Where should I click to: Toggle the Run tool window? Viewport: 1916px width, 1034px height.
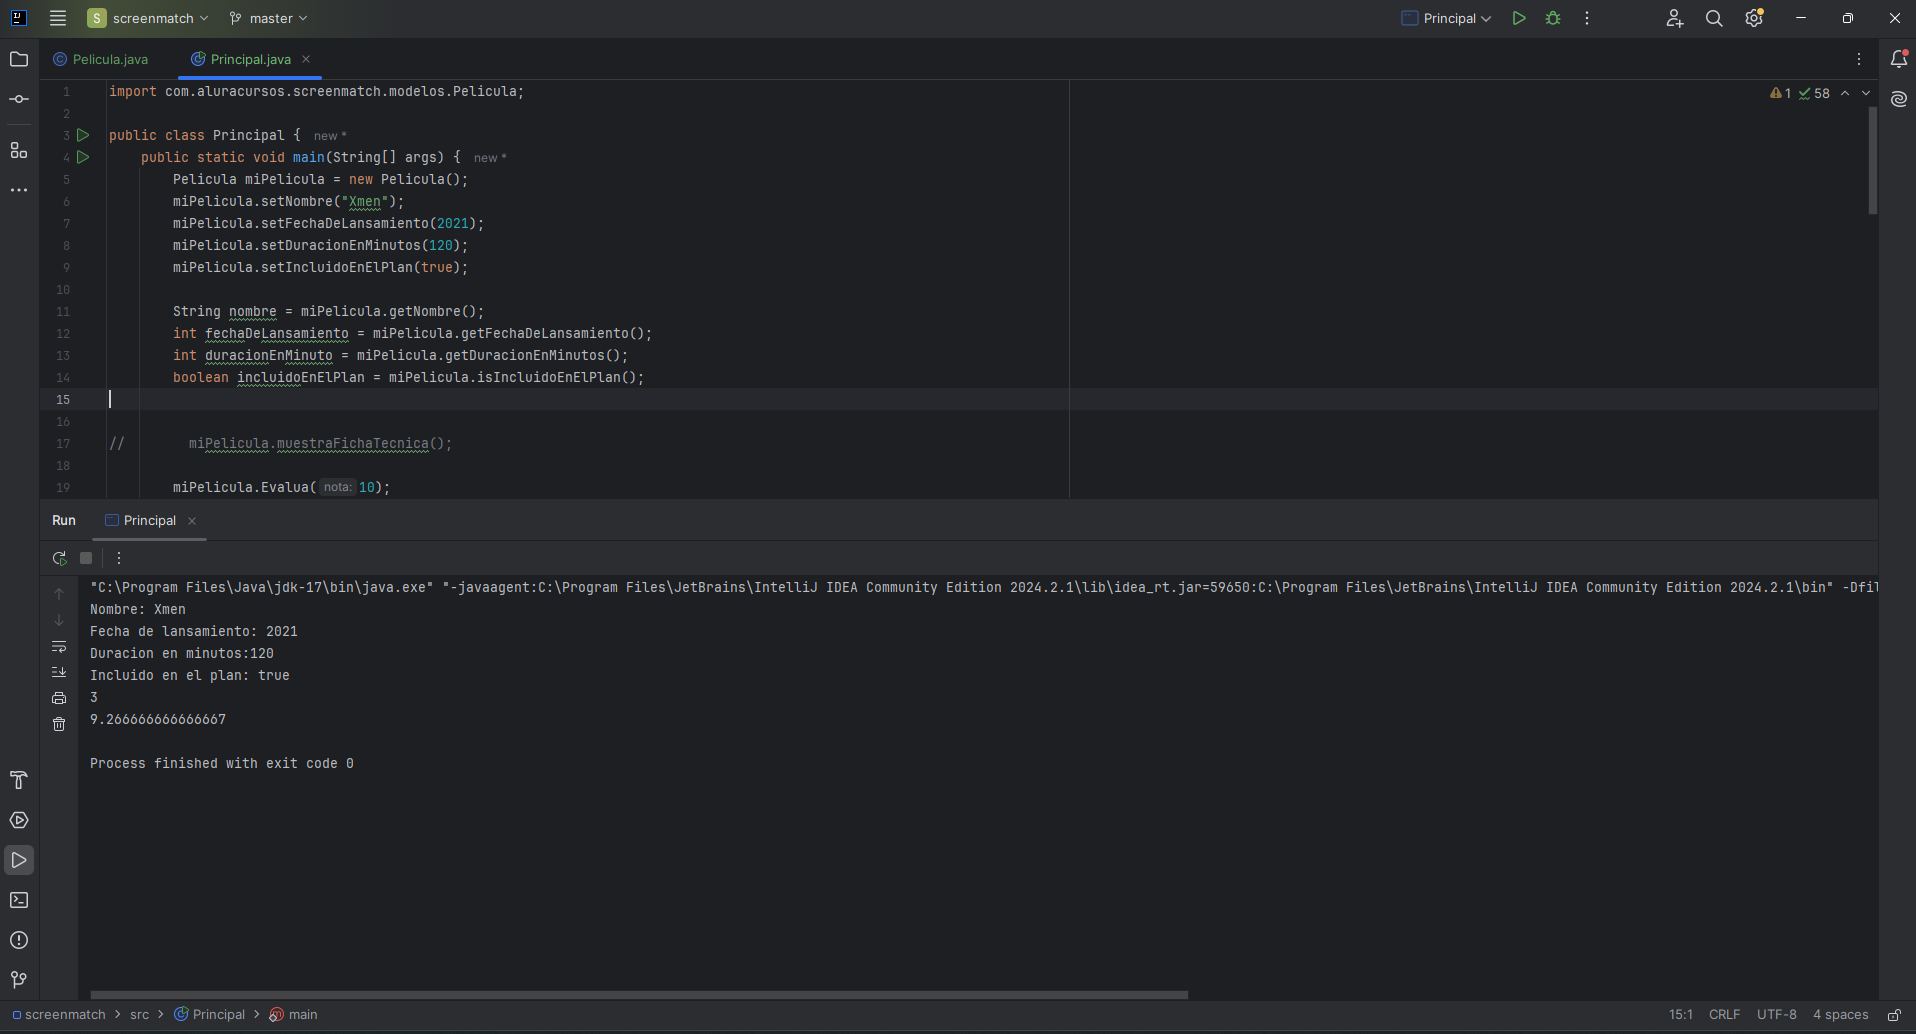pyautogui.click(x=19, y=860)
